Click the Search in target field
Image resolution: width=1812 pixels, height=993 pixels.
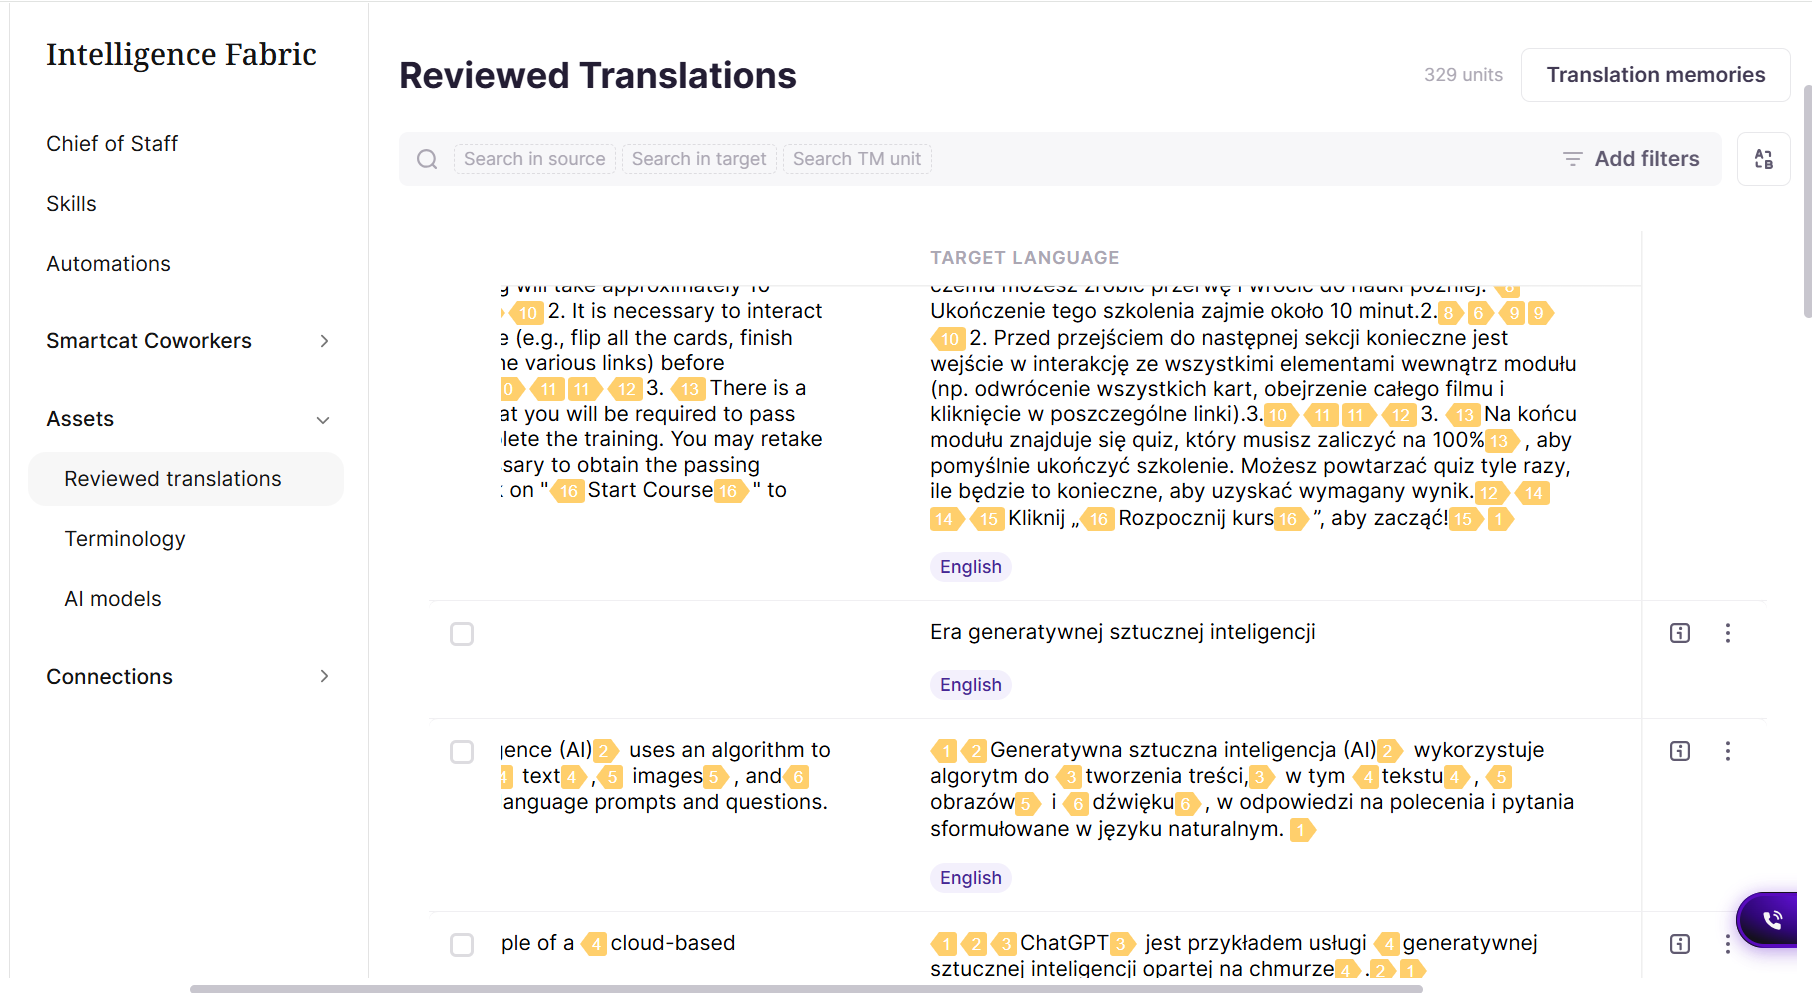tap(699, 159)
